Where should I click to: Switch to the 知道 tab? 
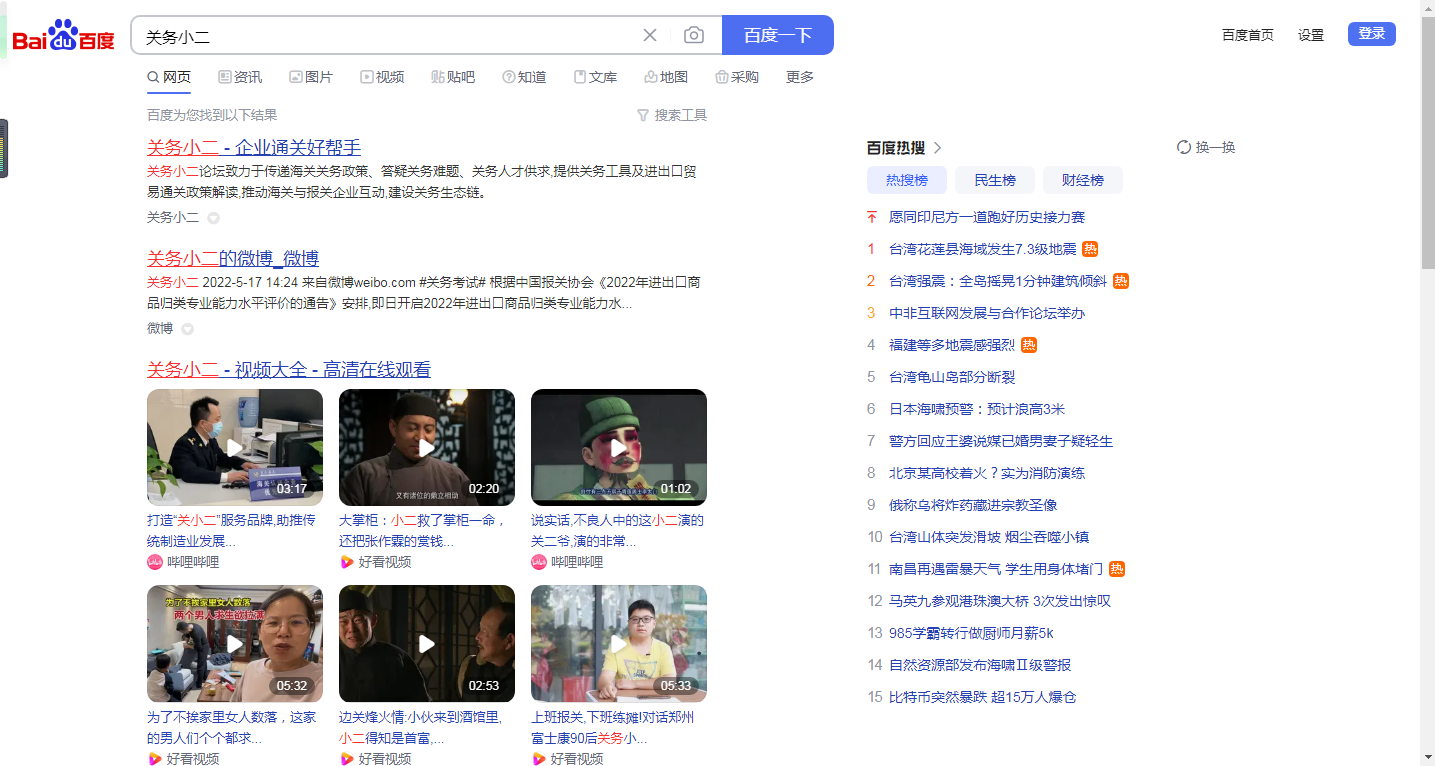(524, 77)
